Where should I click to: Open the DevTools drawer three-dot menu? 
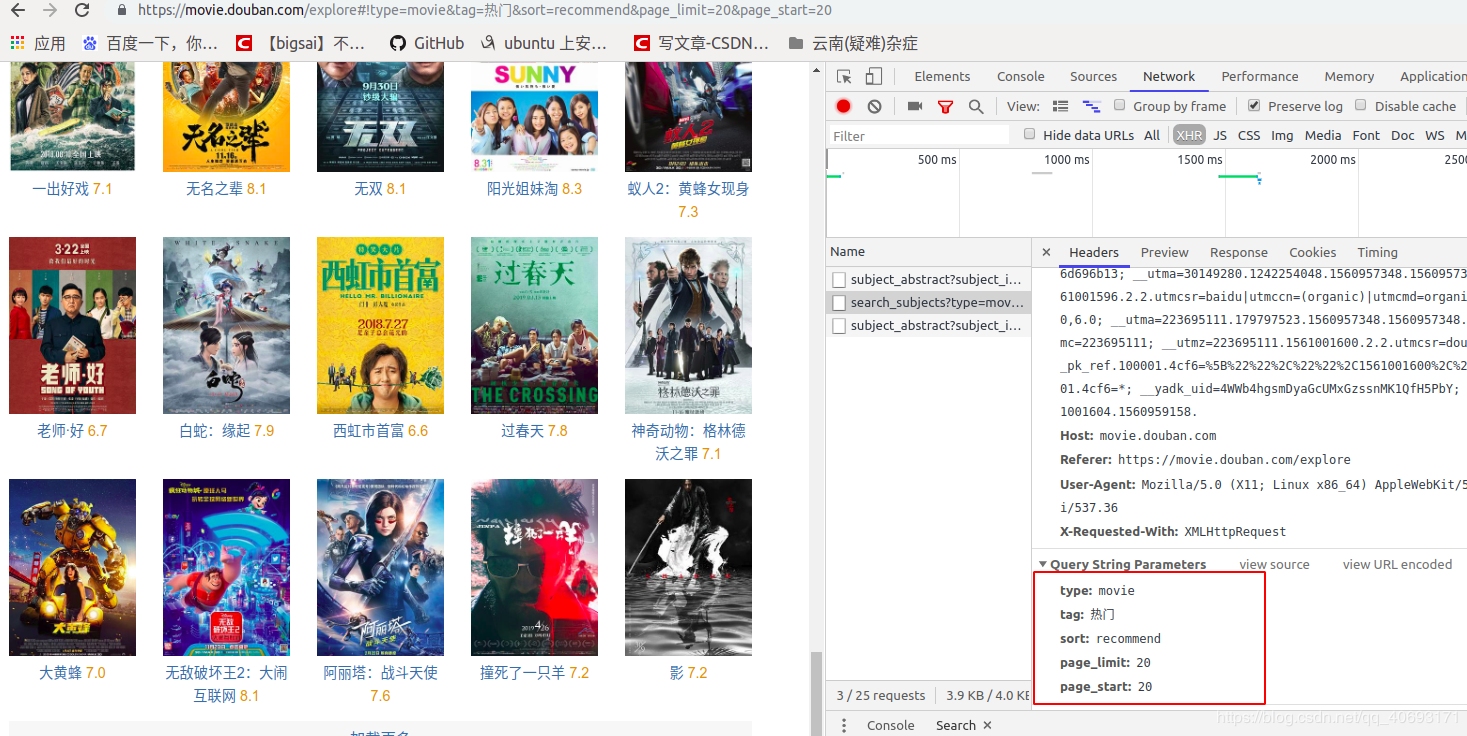point(844,725)
